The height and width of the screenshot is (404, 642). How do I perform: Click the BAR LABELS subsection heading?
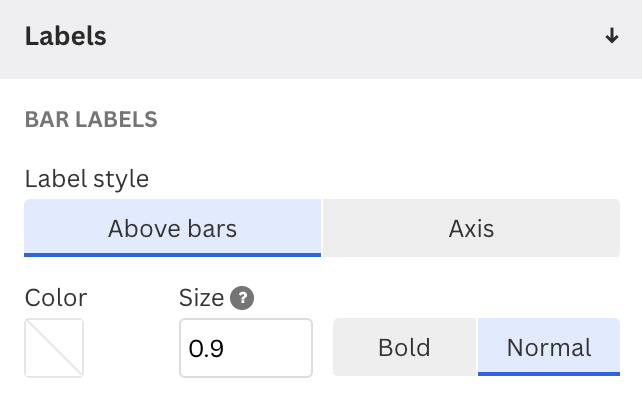tap(91, 120)
